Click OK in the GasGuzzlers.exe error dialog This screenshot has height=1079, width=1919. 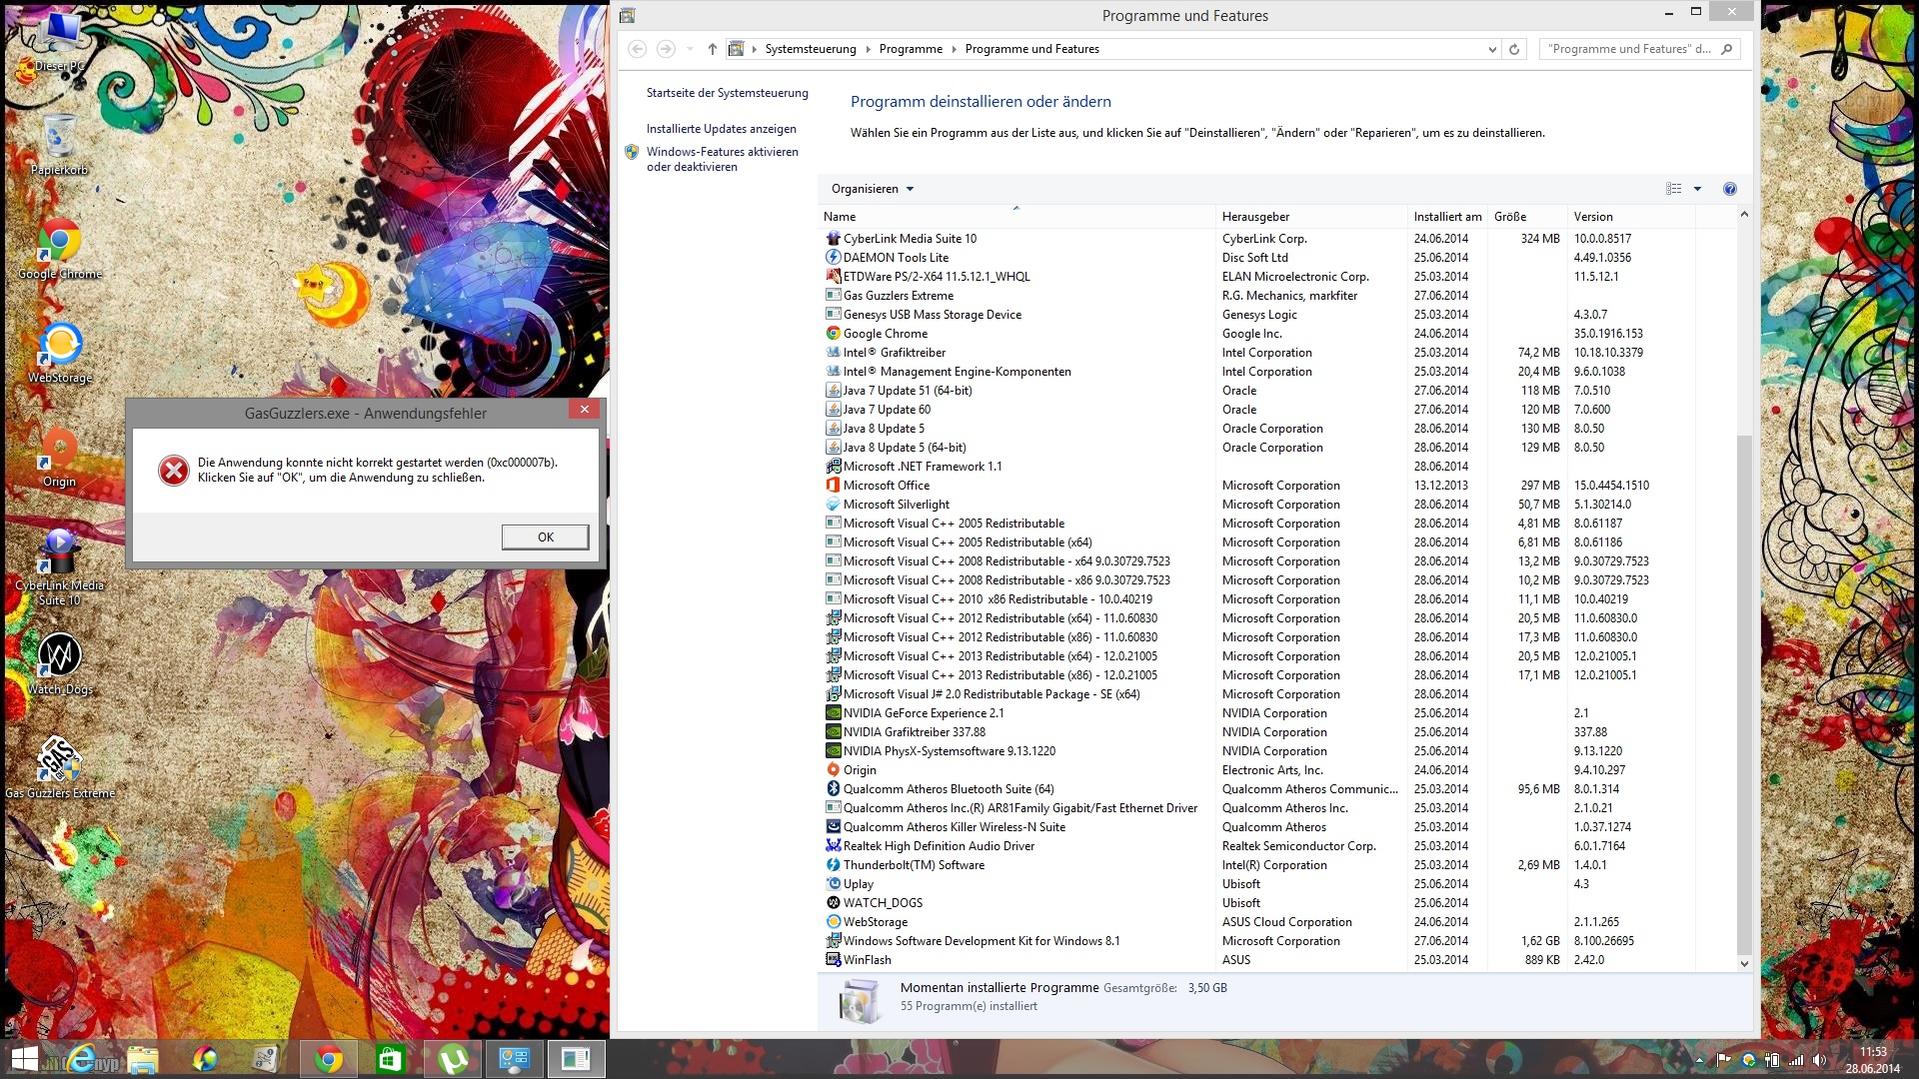pos(545,537)
